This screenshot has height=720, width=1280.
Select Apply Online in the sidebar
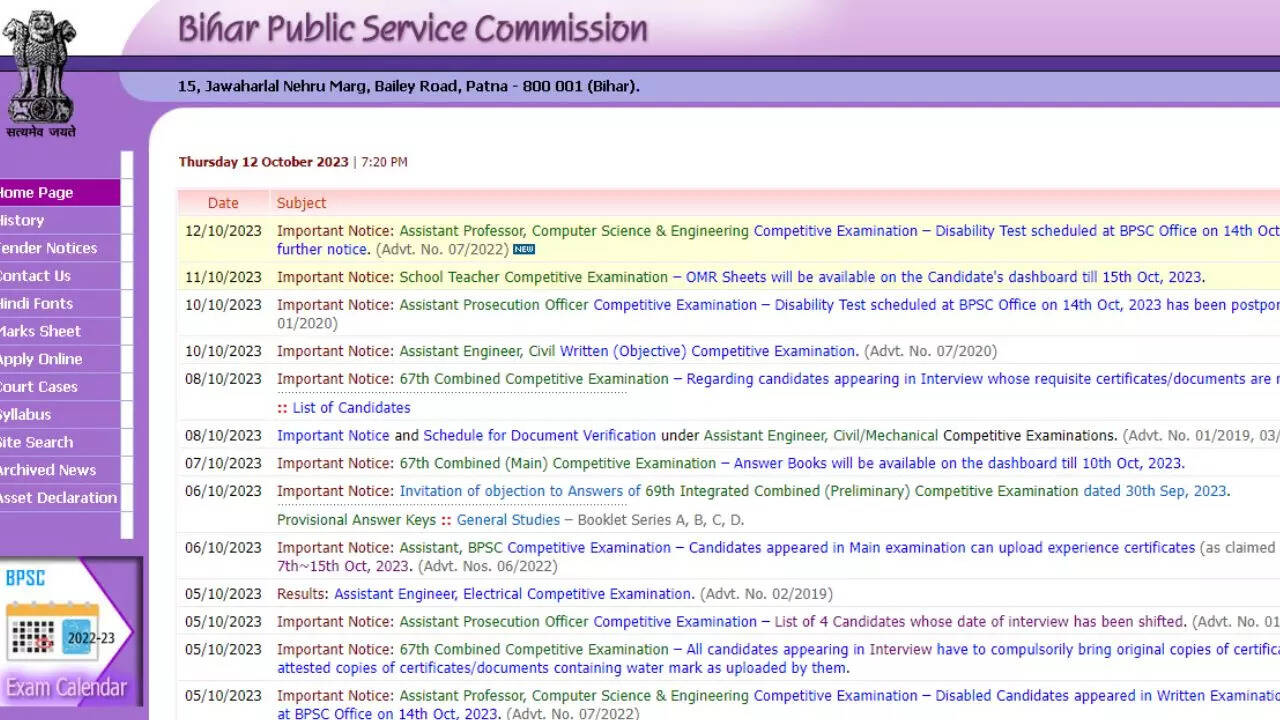coord(42,359)
